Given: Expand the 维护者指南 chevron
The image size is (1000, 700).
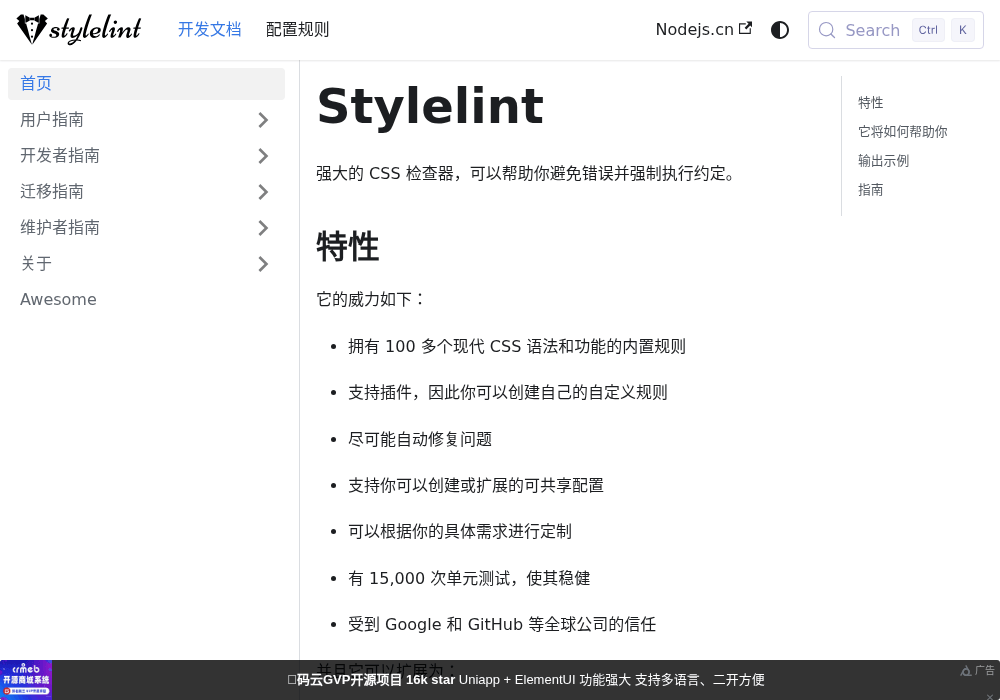Looking at the screenshot, I should click(263, 228).
